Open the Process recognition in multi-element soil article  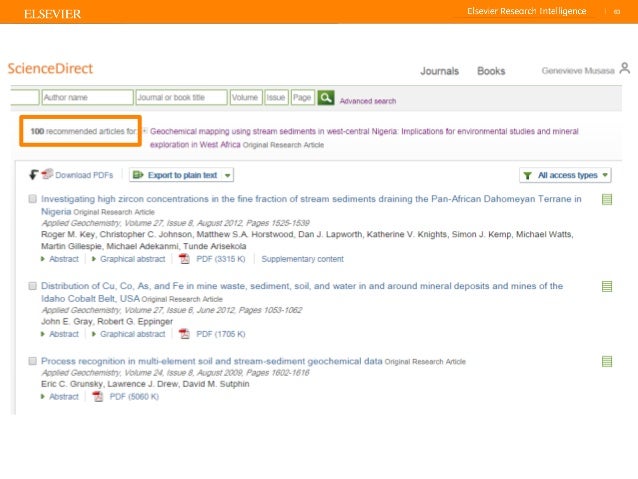[x=212, y=361]
